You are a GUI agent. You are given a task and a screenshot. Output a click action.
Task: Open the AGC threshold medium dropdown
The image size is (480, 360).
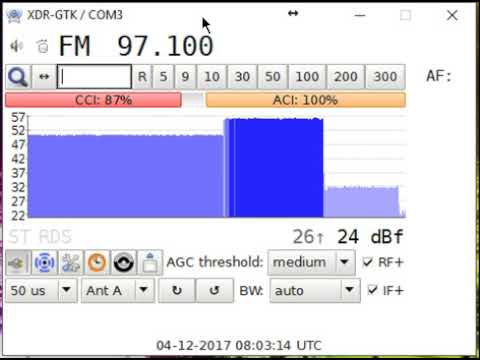pyautogui.click(x=311, y=262)
